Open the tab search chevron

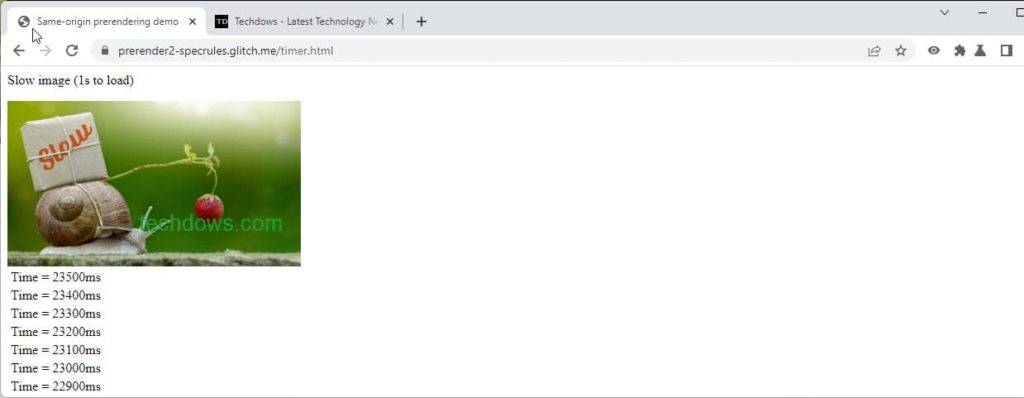click(944, 12)
